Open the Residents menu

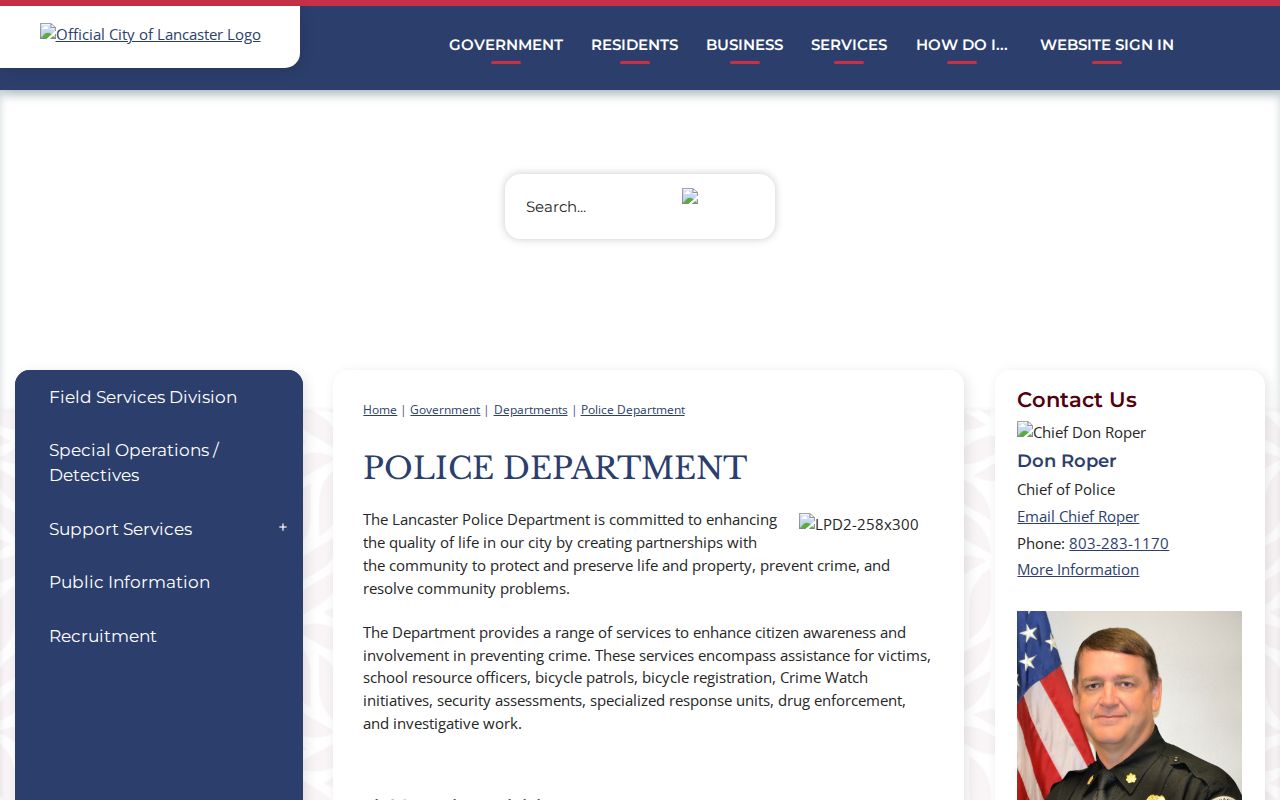pos(634,45)
